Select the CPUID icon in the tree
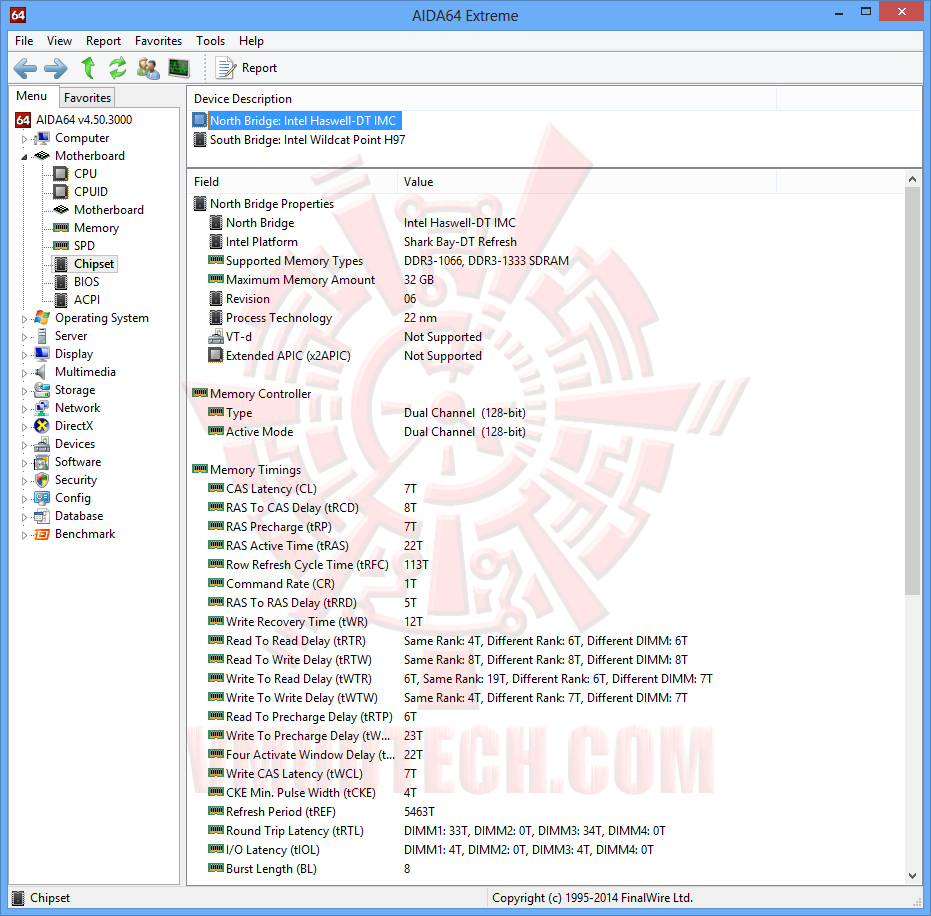 61,192
